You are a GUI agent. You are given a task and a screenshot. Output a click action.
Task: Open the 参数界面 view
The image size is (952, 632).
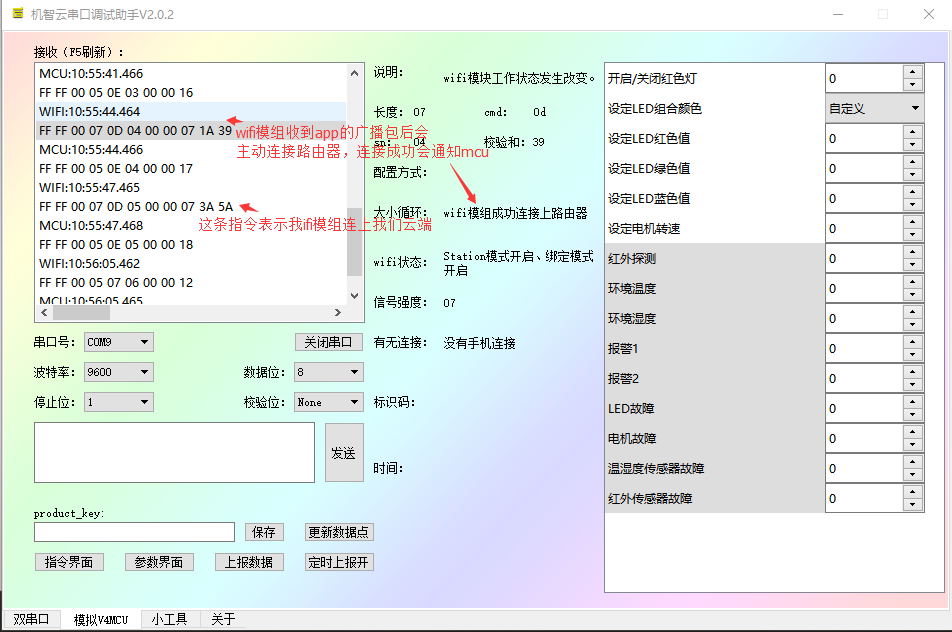point(159,561)
